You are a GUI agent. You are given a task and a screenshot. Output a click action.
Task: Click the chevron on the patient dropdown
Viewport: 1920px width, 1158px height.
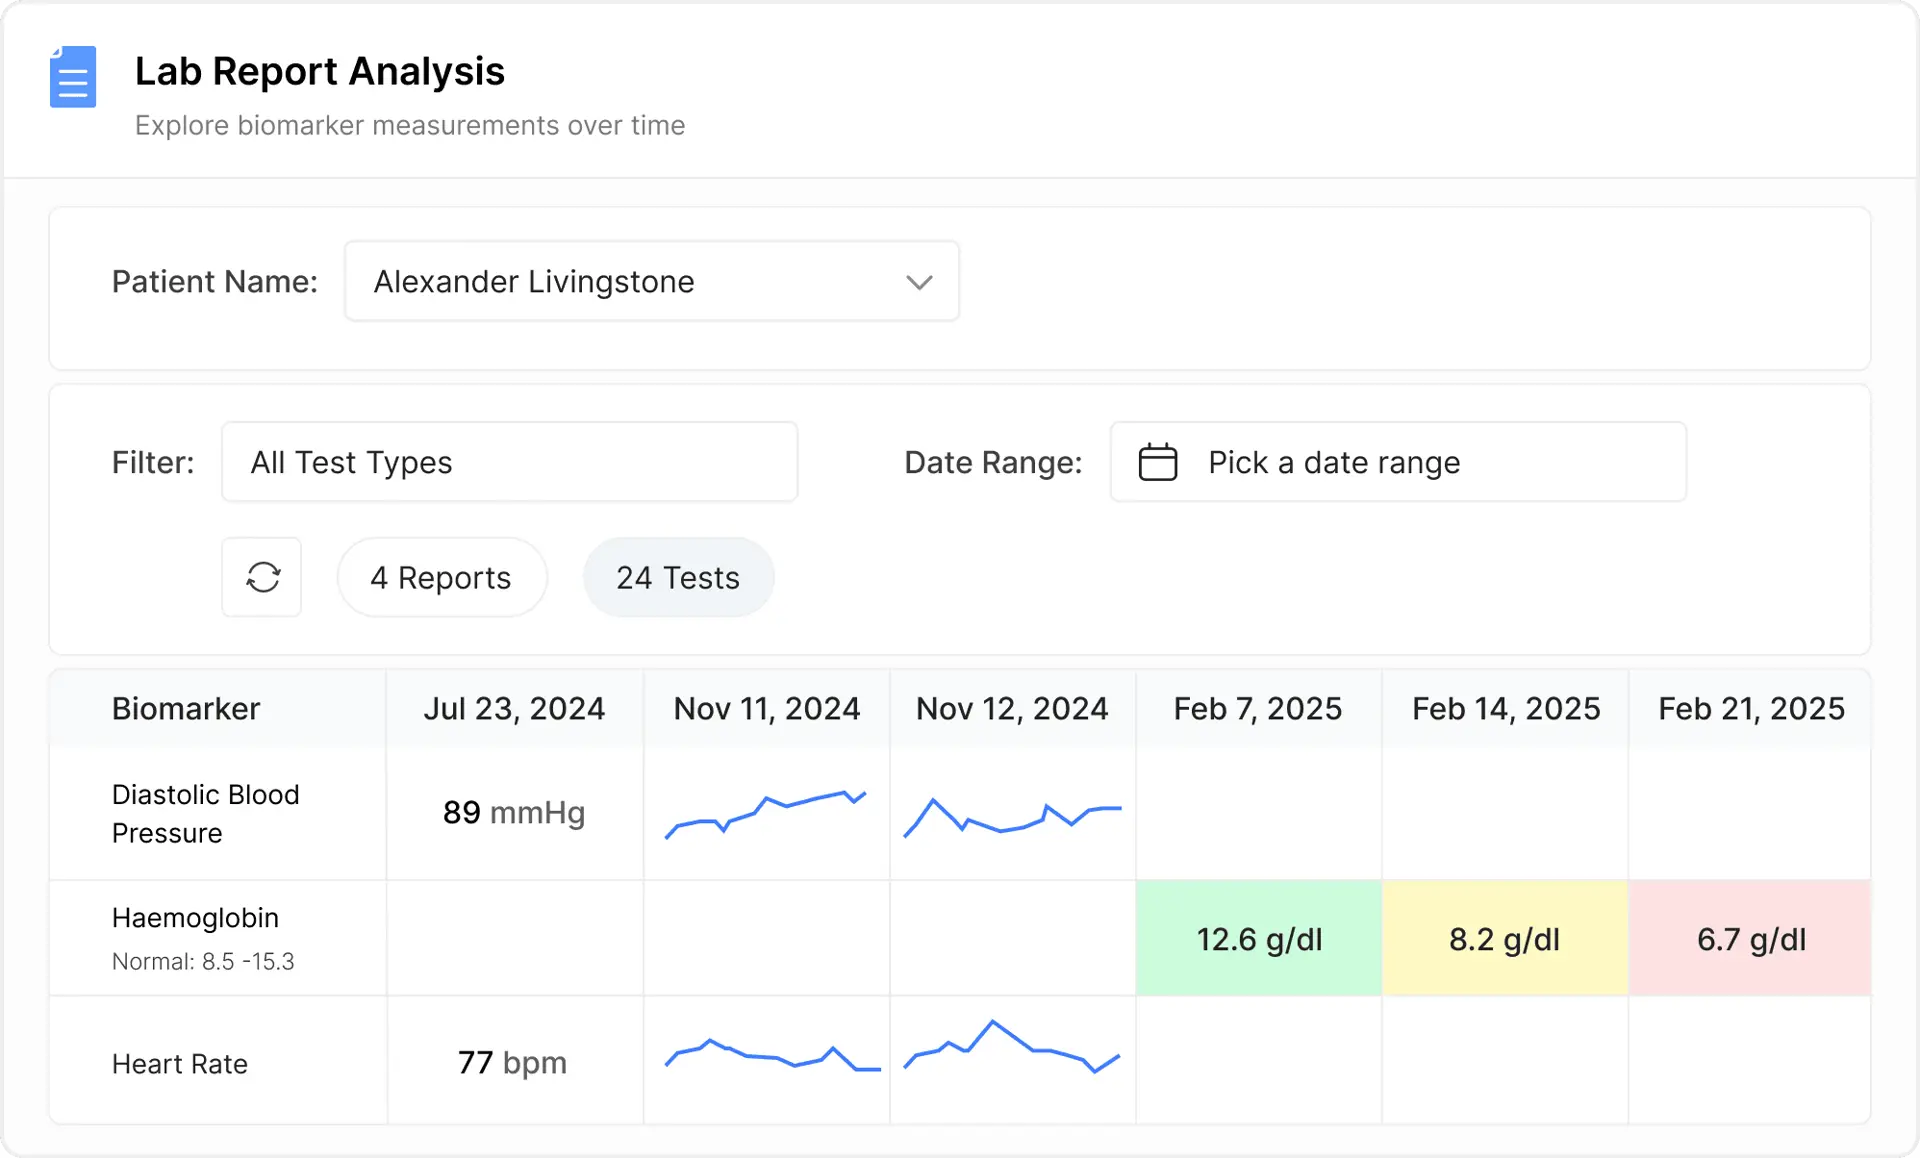919,282
